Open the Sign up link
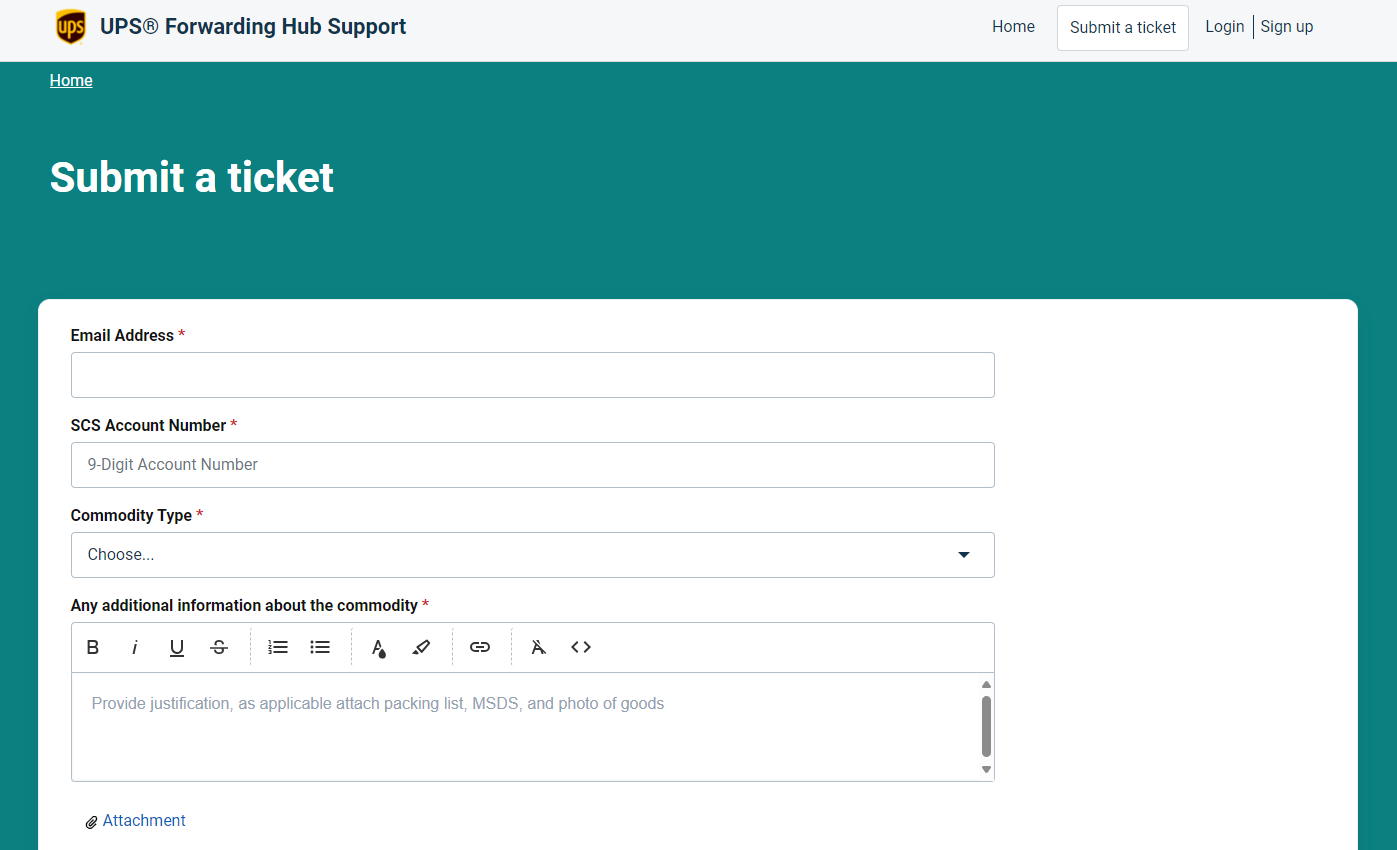1397x850 pixels. pyautogui.click(x=1287, y=27)
